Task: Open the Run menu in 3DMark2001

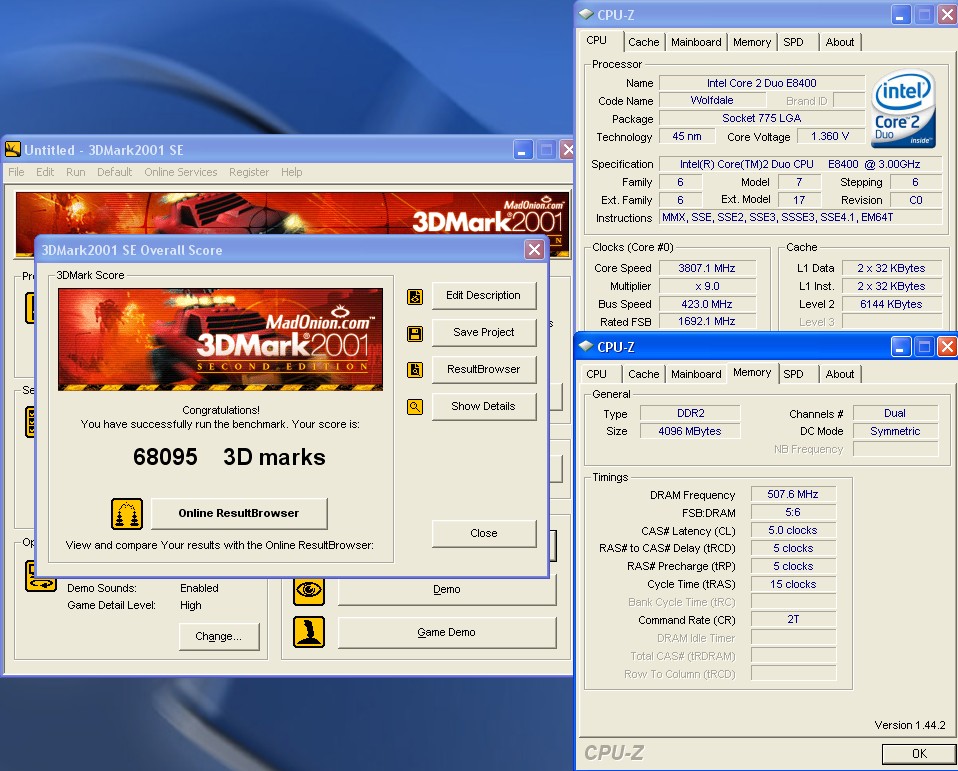Action: tap(76, 172)
